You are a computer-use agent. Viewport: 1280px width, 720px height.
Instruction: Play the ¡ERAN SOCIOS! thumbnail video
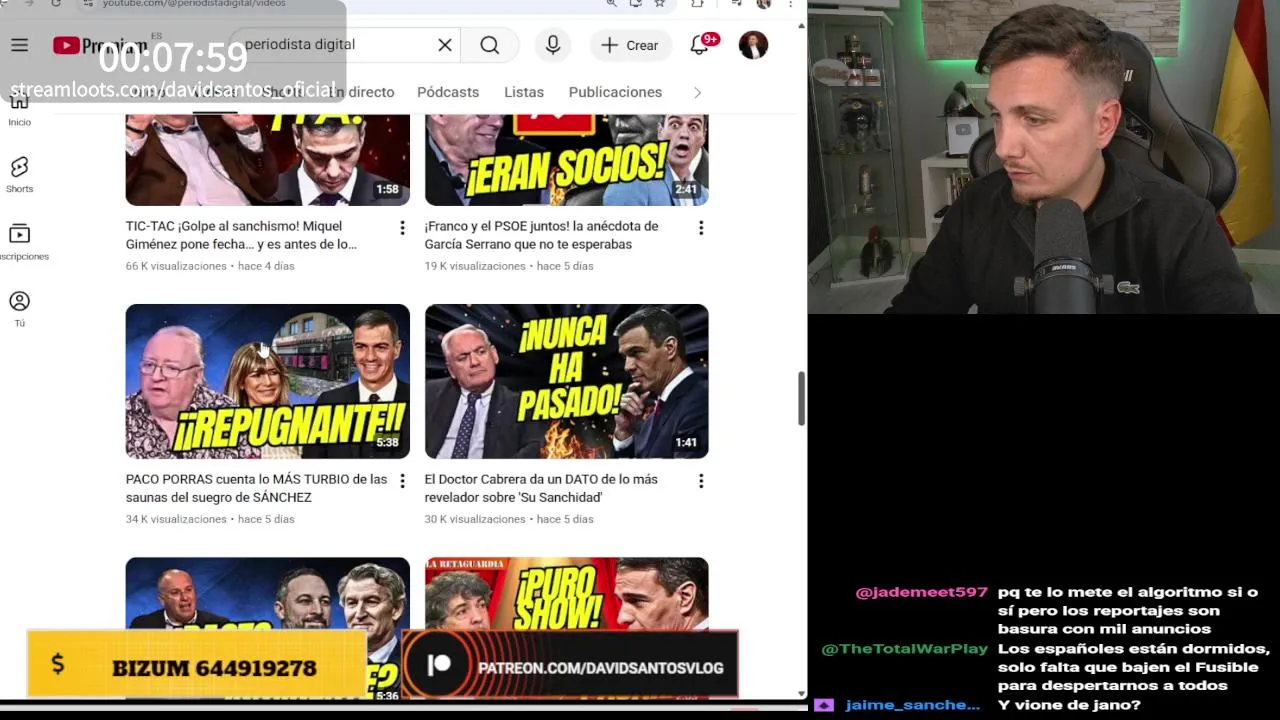pyautogui.click(x=566, y=160)
